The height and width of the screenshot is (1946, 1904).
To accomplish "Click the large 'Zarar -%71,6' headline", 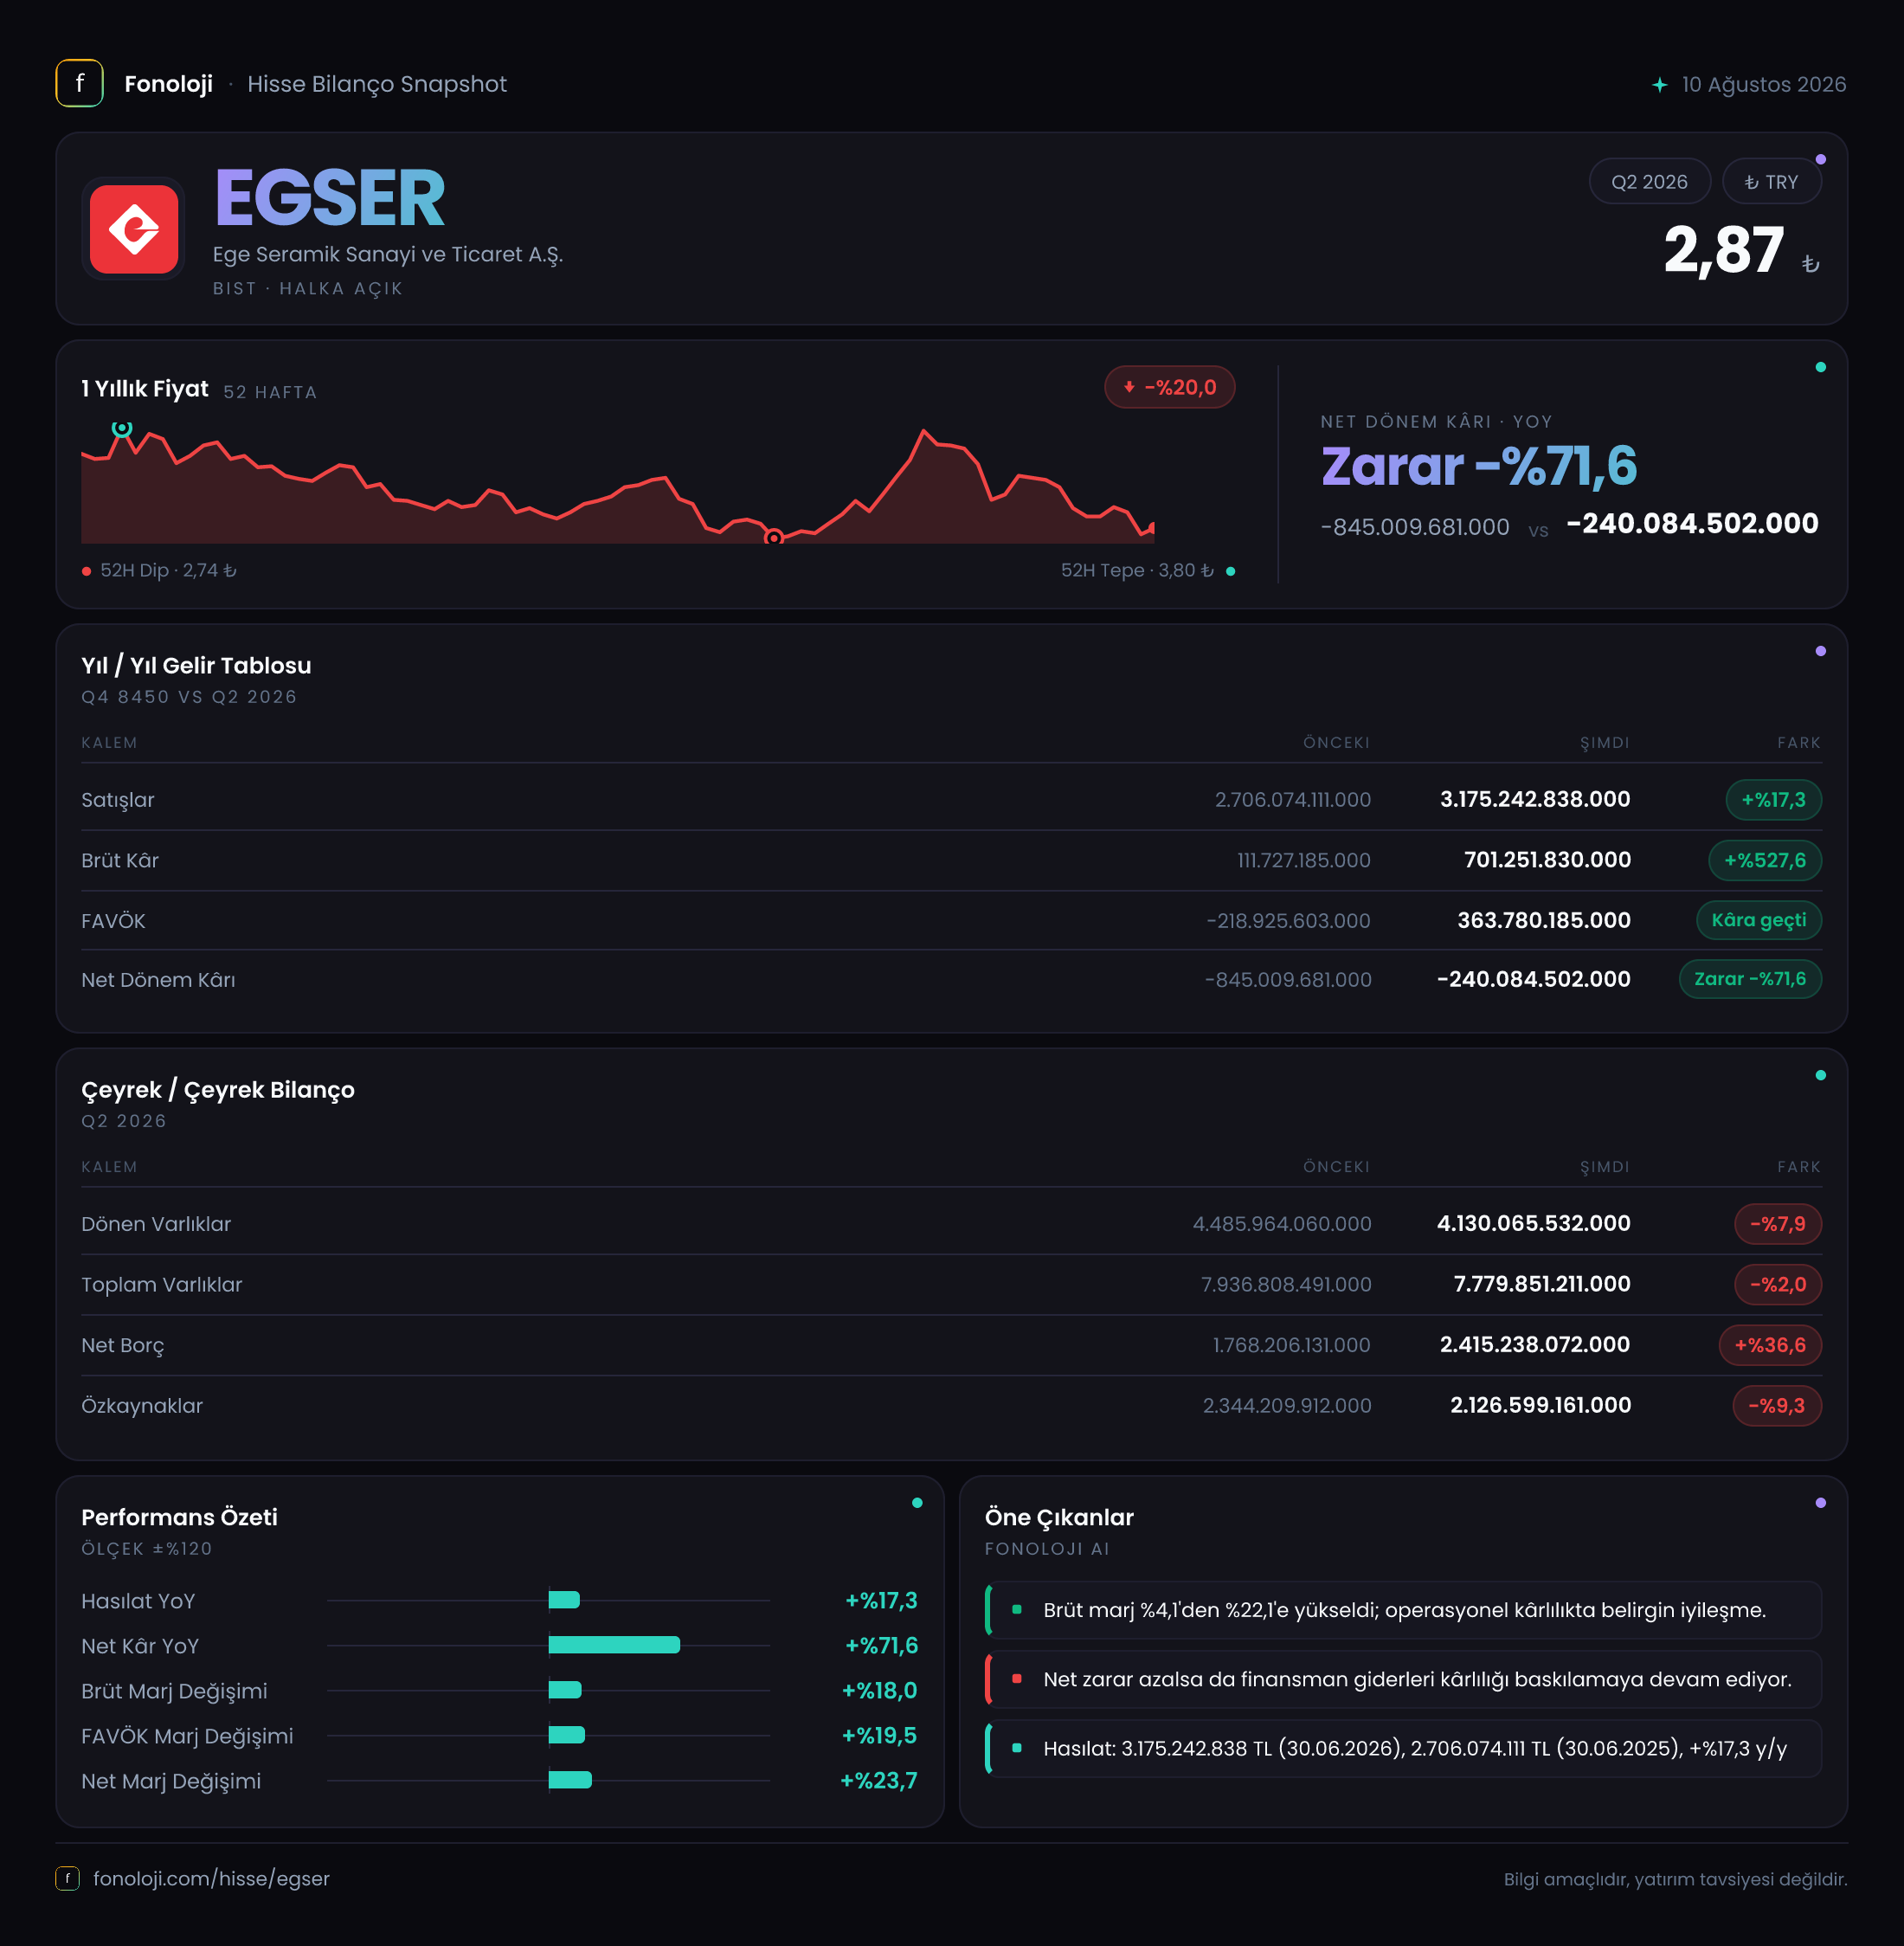I will [1479, 466].
